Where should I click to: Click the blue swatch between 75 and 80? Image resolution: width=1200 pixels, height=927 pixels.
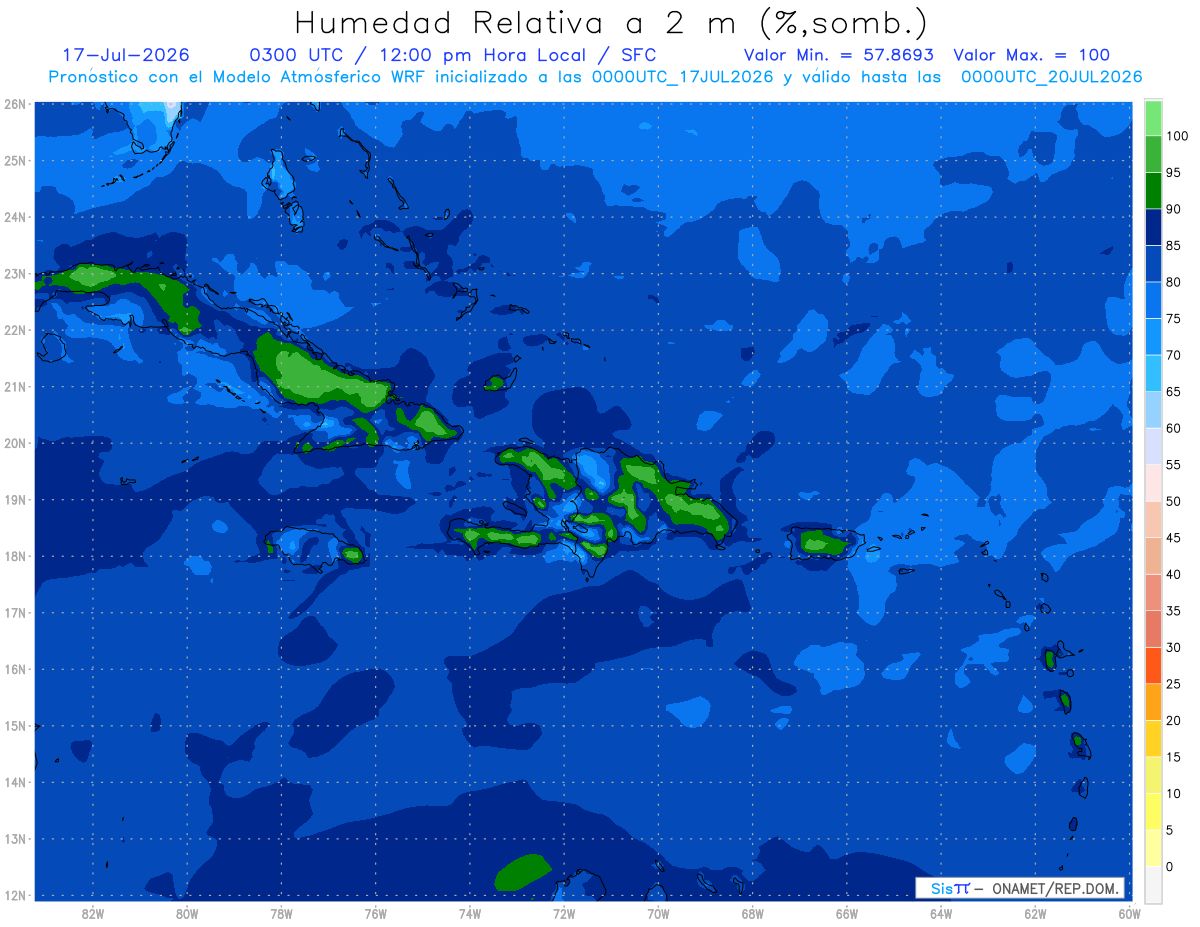pyautogui.click(x=1153, y=300)
